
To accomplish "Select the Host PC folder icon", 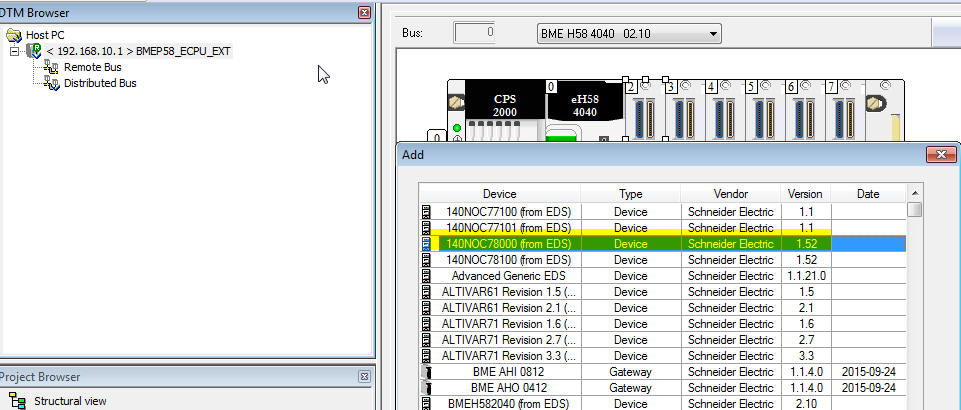I will [x=13, y=36].
